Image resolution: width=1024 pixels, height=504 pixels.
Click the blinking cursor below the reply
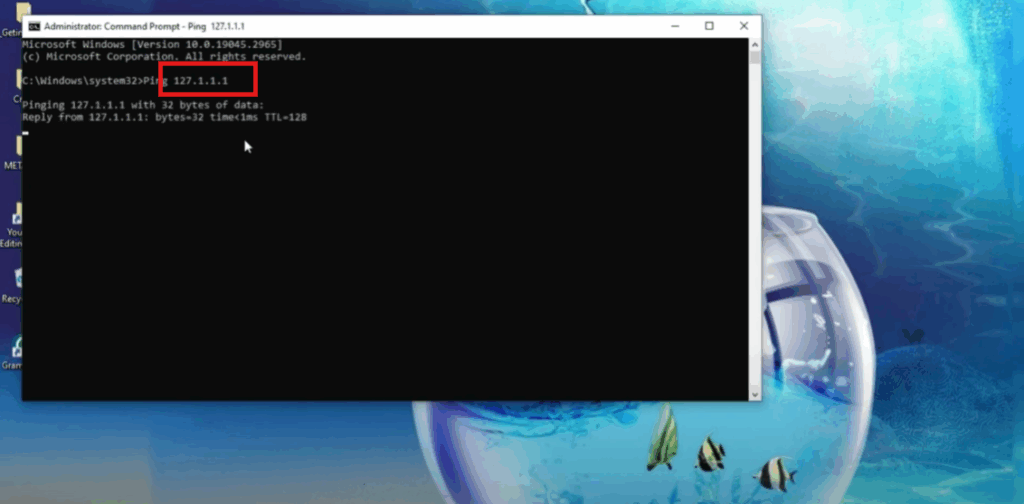25,130
